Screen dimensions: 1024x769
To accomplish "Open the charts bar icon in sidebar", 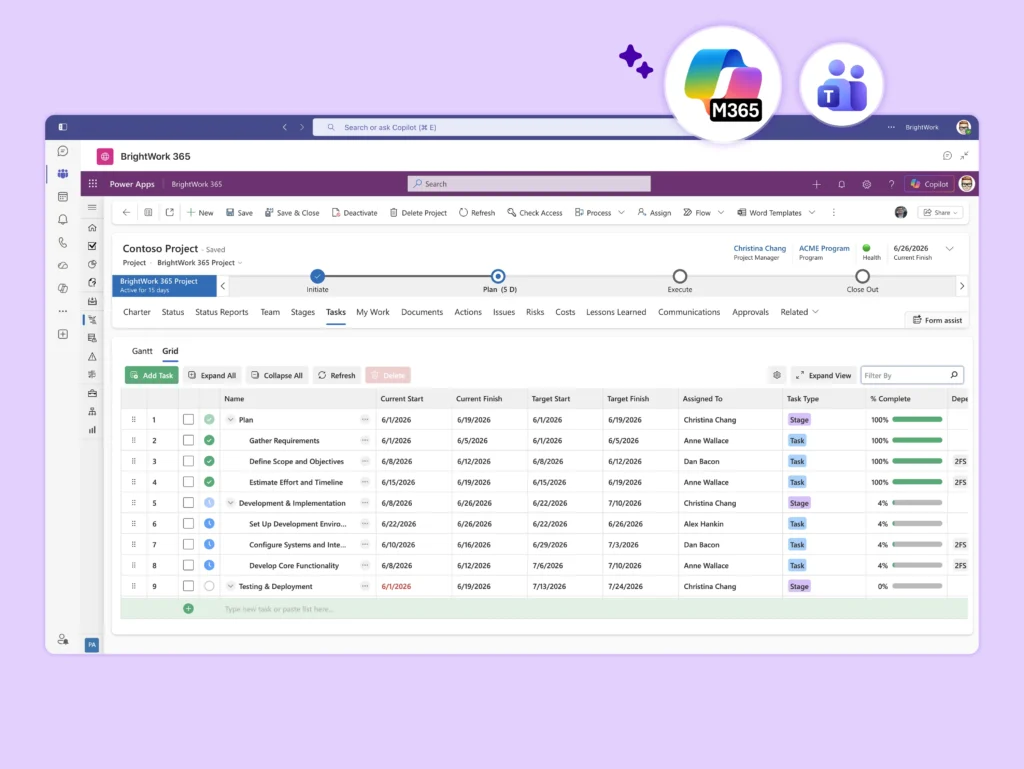I will (92, 430).
